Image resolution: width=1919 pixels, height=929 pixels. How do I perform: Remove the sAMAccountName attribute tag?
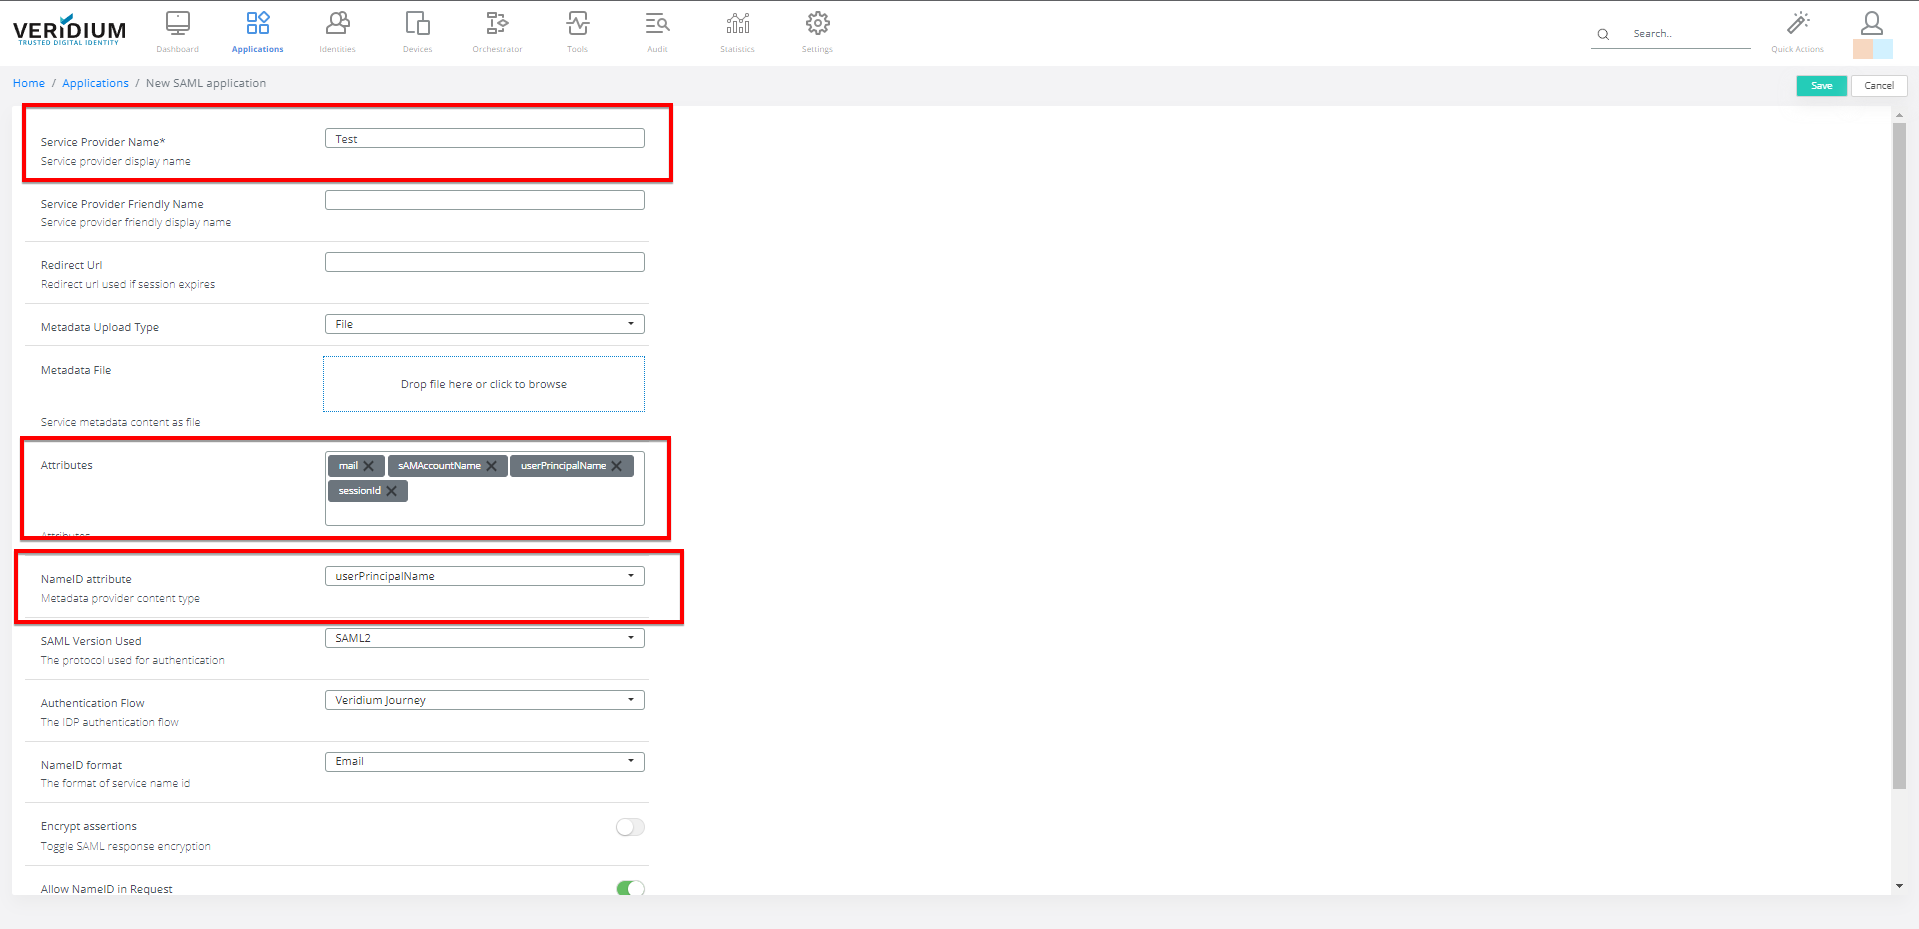491,466
